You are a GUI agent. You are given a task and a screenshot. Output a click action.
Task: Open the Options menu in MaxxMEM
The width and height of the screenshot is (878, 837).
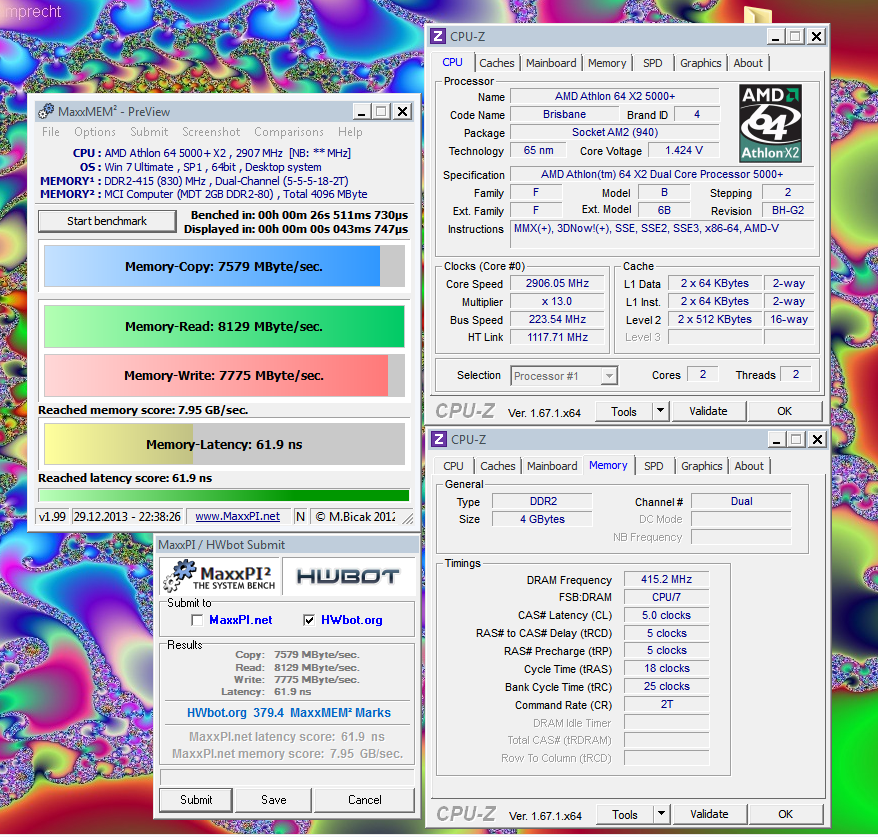(95, 132)
